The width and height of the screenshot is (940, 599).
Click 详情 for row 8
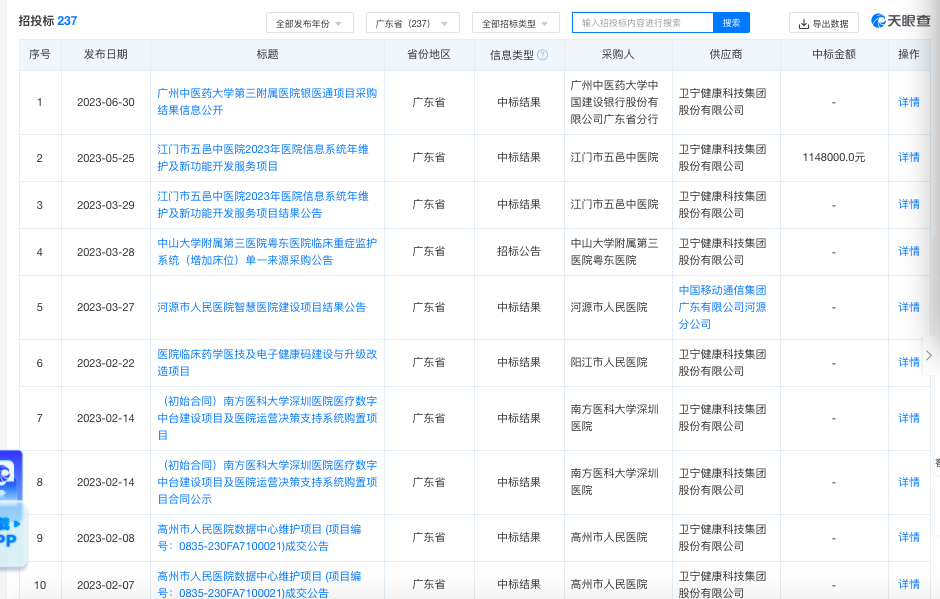click(x=909, y=483)
